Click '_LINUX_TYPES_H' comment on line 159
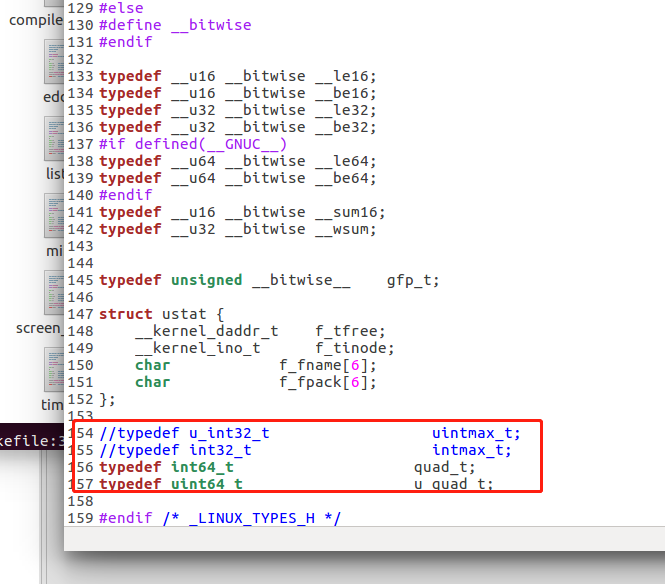Image resolution: width=665 pixels, height=584 pixels. tap(252, 518)
